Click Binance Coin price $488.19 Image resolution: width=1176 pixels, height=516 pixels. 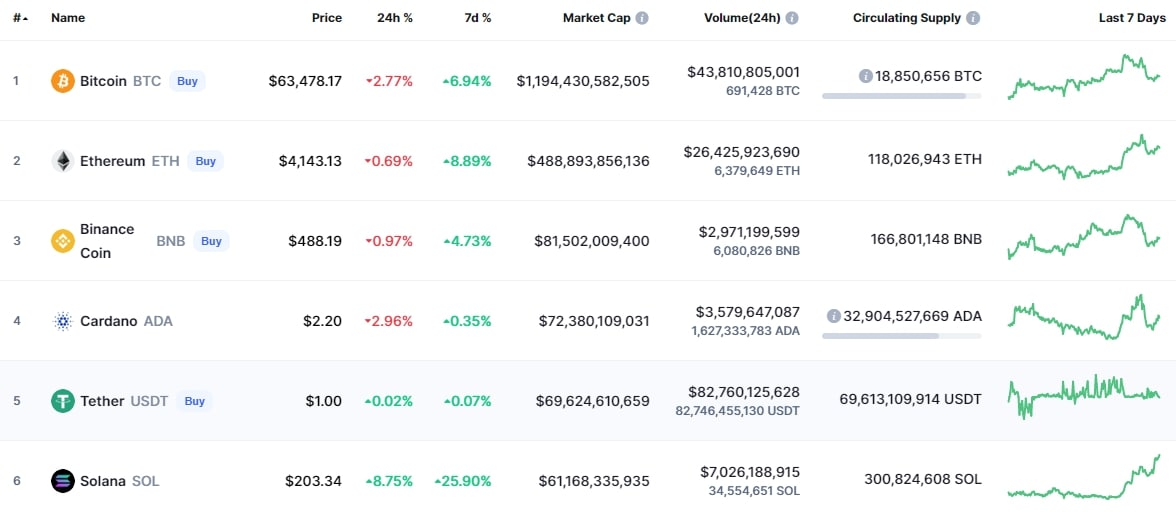tap(315, 241)
